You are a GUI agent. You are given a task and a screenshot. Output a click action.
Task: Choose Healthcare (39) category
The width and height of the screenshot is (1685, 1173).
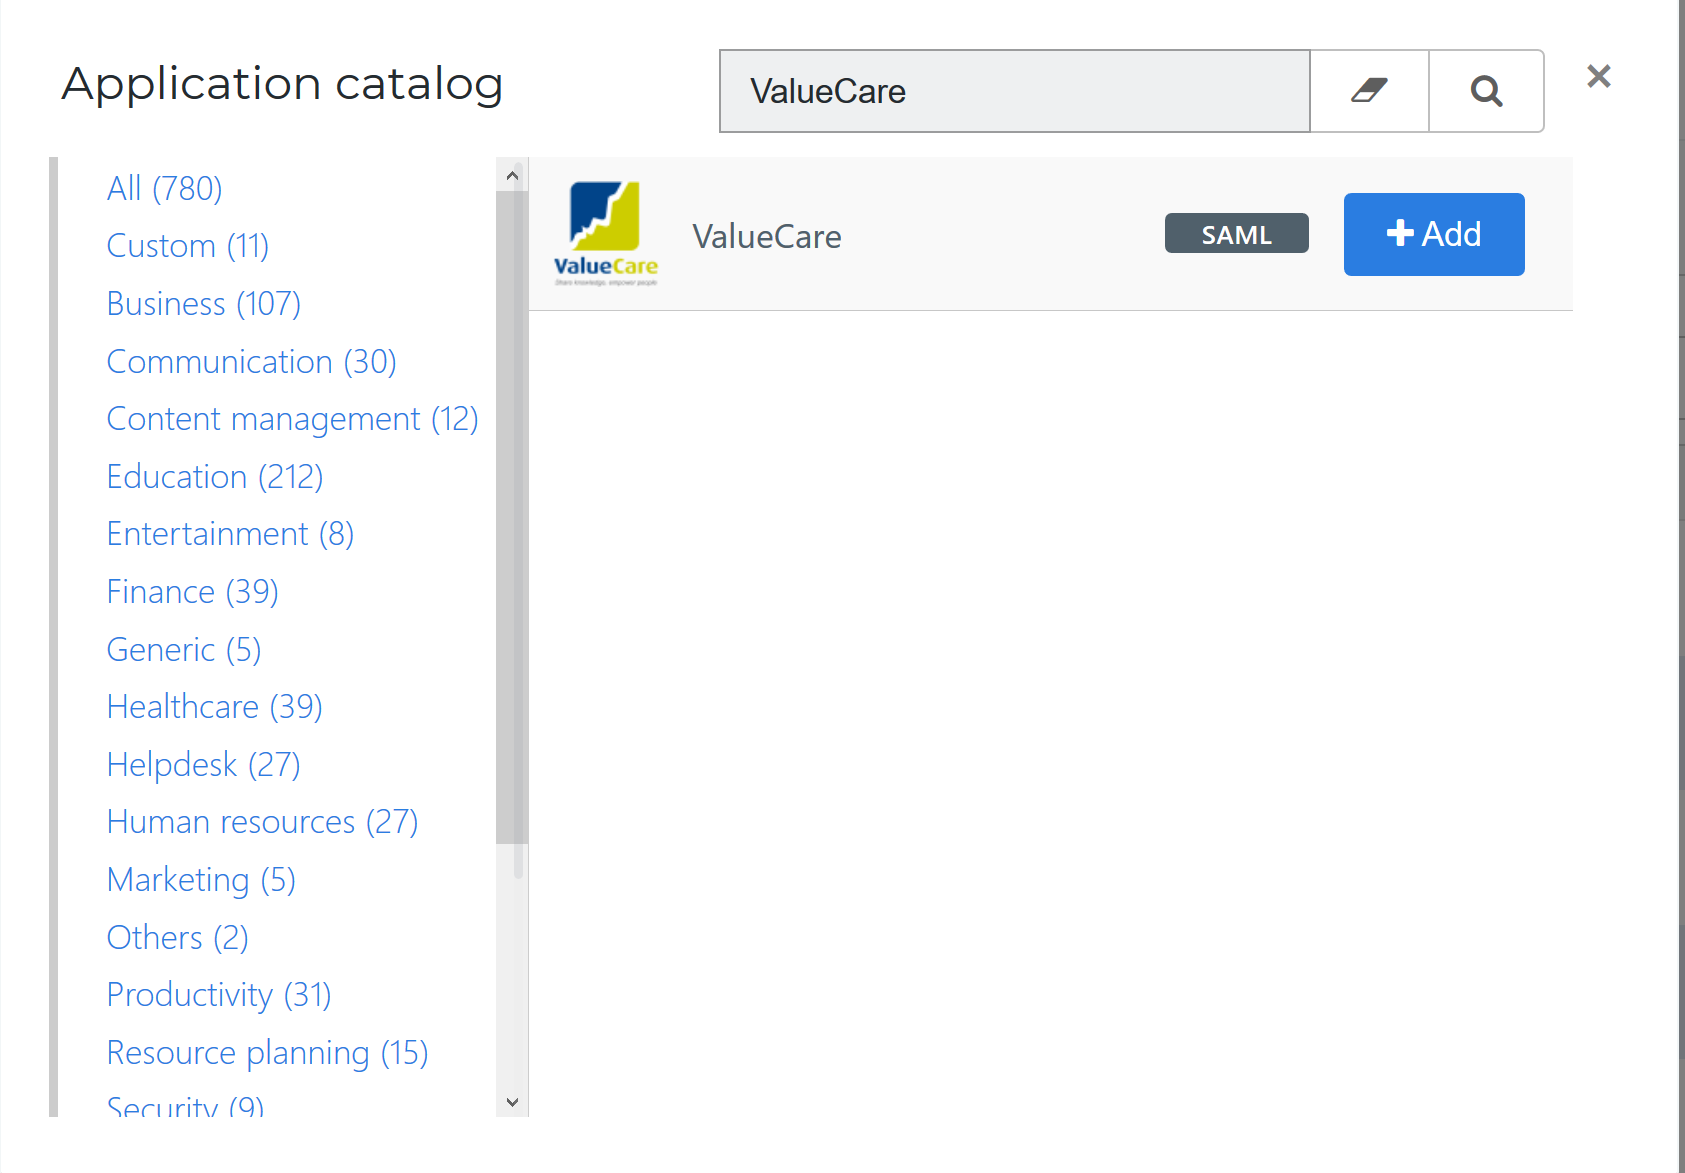coord(215,707)
